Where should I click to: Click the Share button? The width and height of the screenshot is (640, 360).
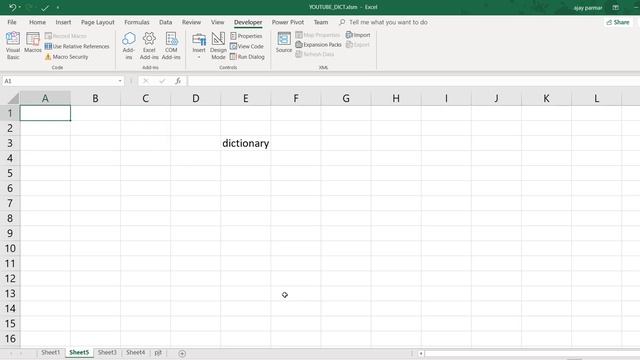(618, 22)
